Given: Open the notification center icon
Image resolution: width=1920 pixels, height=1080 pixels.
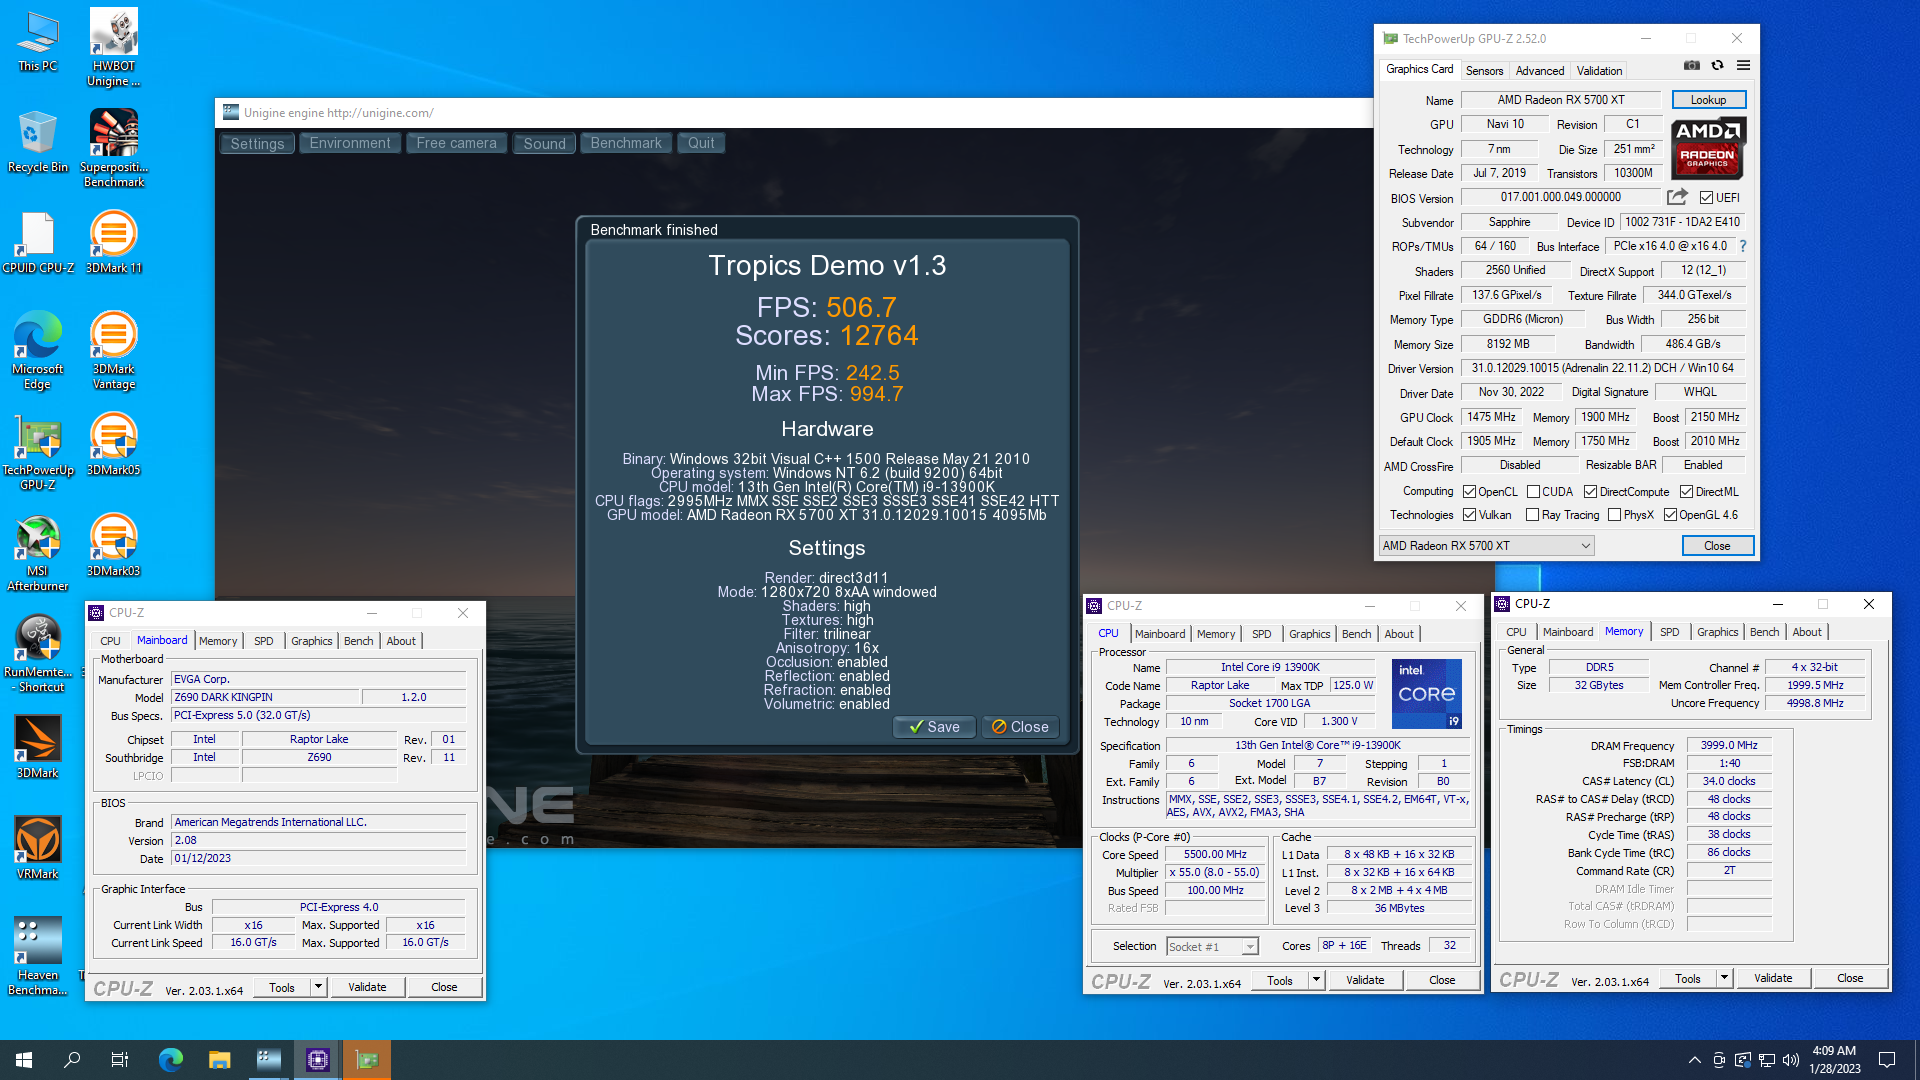Looking at the screenshot, I should (1887, 1060).
